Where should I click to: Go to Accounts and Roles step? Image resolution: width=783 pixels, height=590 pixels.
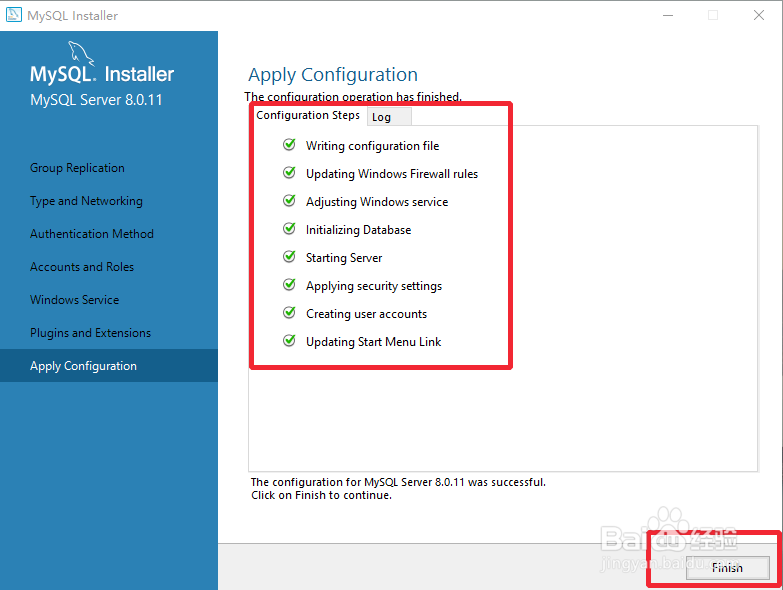tap(82, 267)
